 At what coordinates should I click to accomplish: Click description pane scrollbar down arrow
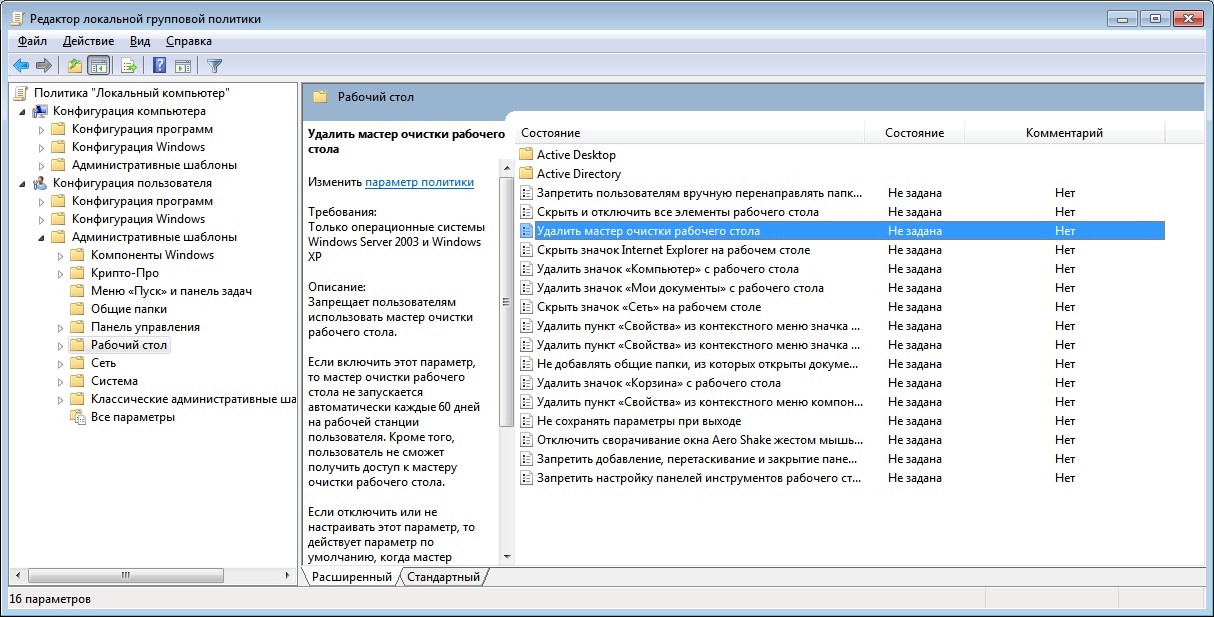[506, 556]
